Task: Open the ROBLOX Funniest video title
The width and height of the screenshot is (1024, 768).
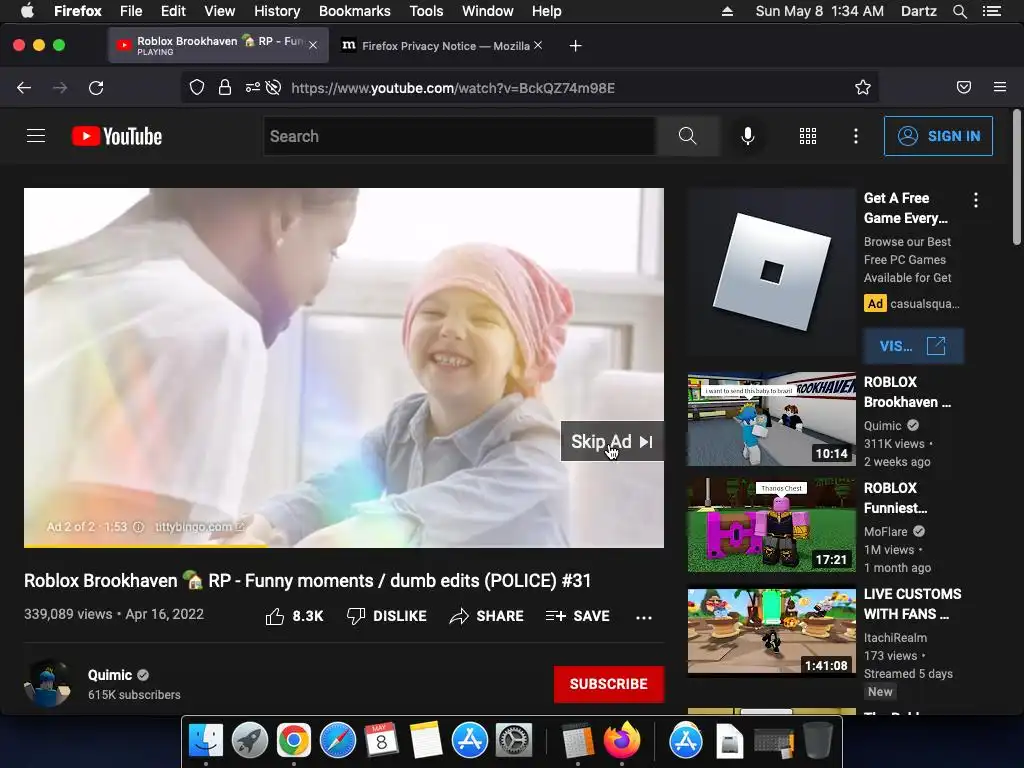Action: click(895, 498)
